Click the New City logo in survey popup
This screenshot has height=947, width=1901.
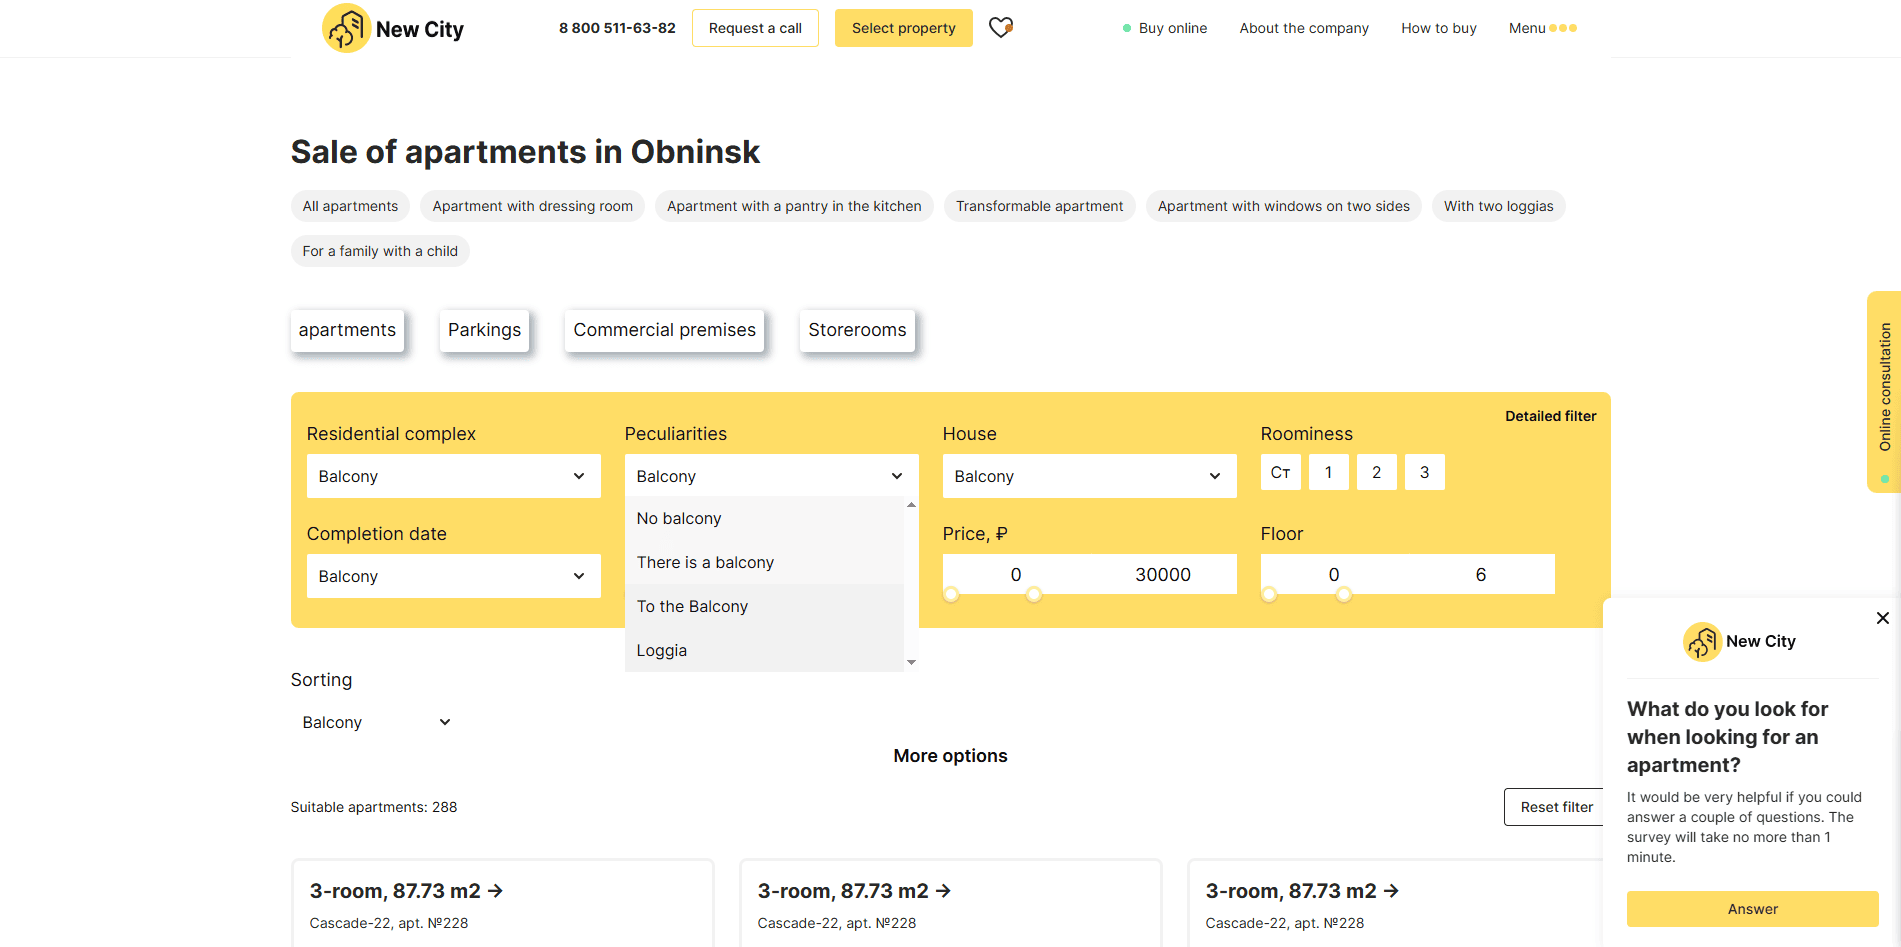tap(1739, 642)
